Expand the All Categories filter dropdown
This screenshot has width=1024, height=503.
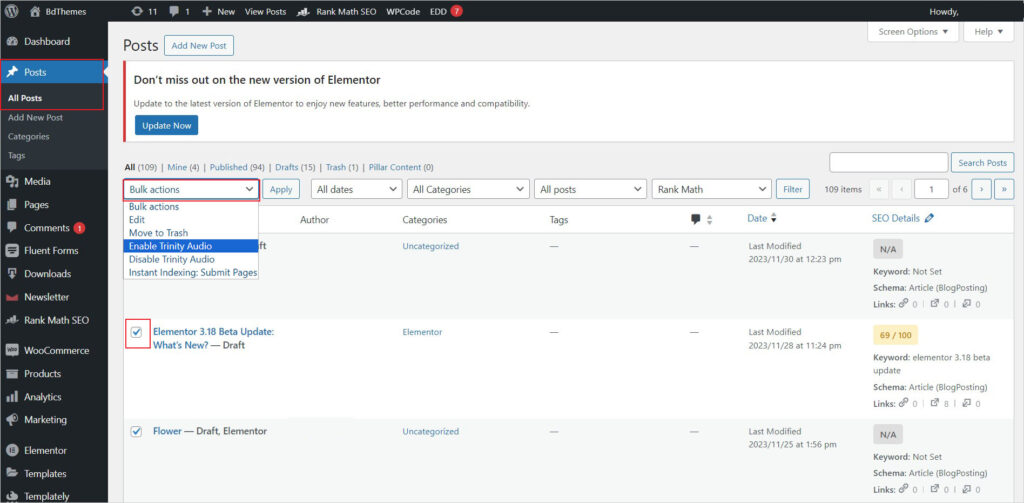(468, 189)
